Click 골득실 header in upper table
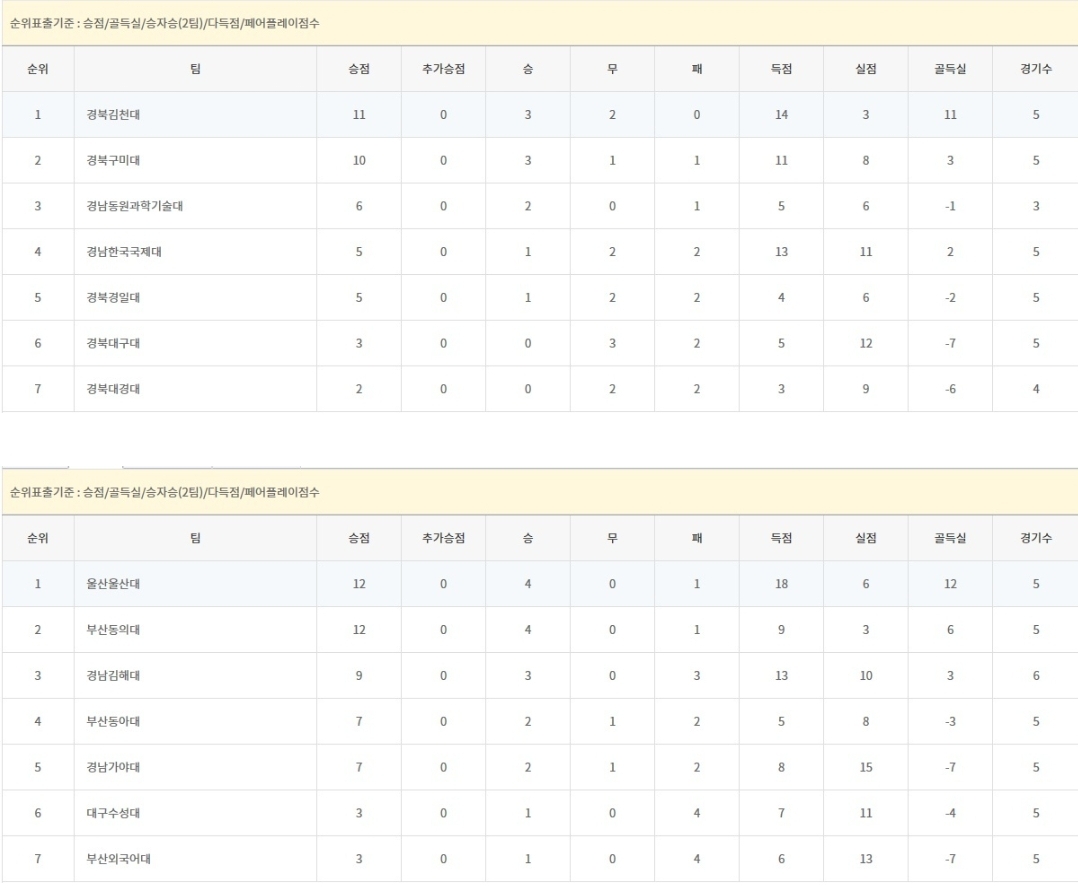The width and height of the screenshot is (1078, 890). 950,69
